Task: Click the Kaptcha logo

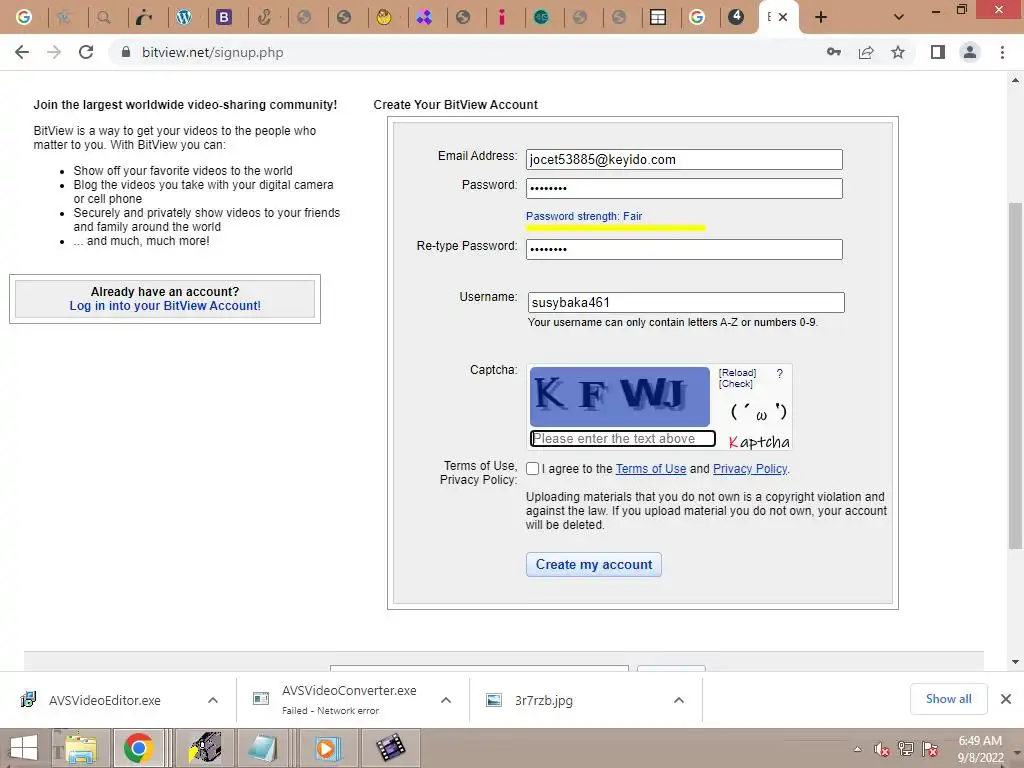Action: pyautogui.click(x=759, y=442)
